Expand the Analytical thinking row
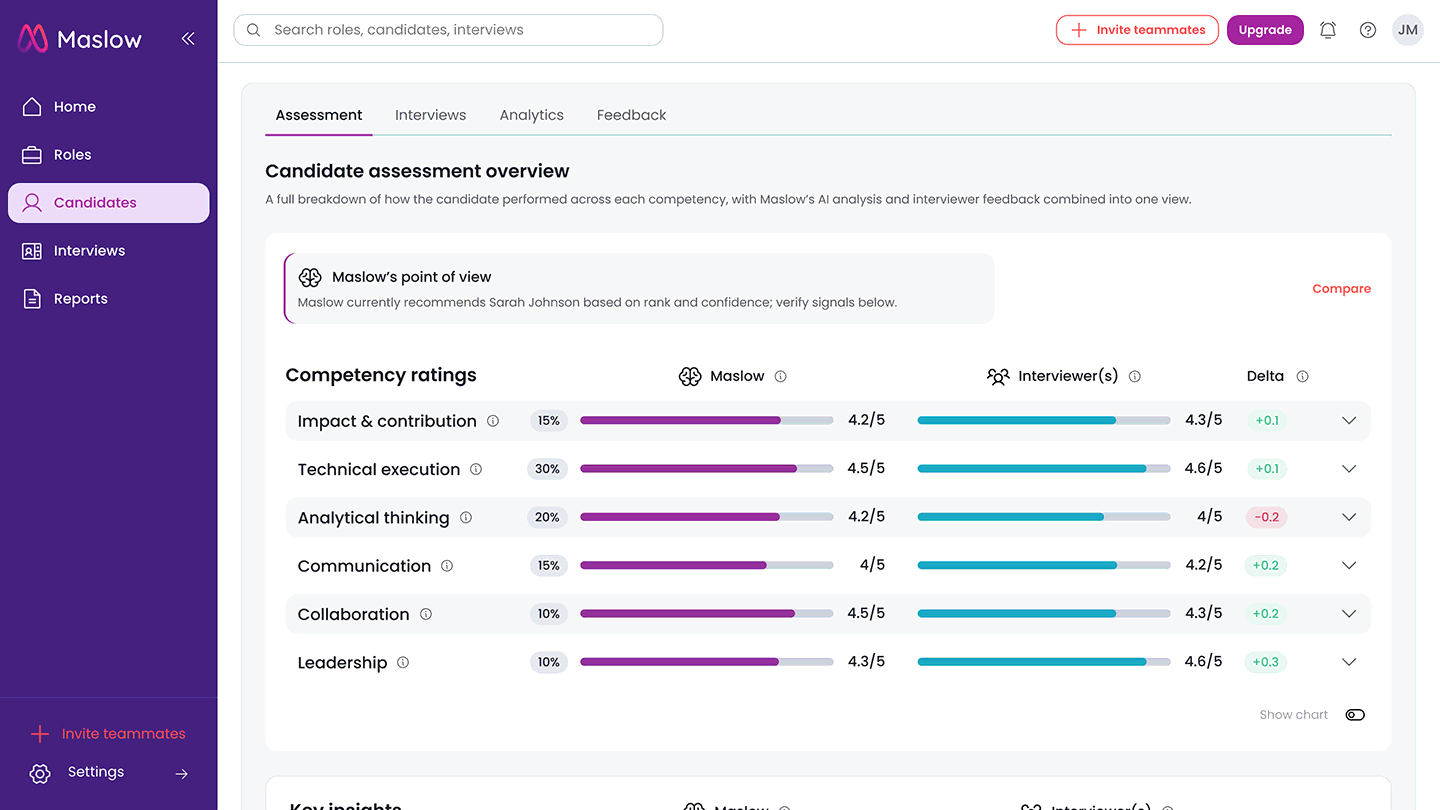The height and width of the screenshot is (810, 1440). (x=1349, y=517)
